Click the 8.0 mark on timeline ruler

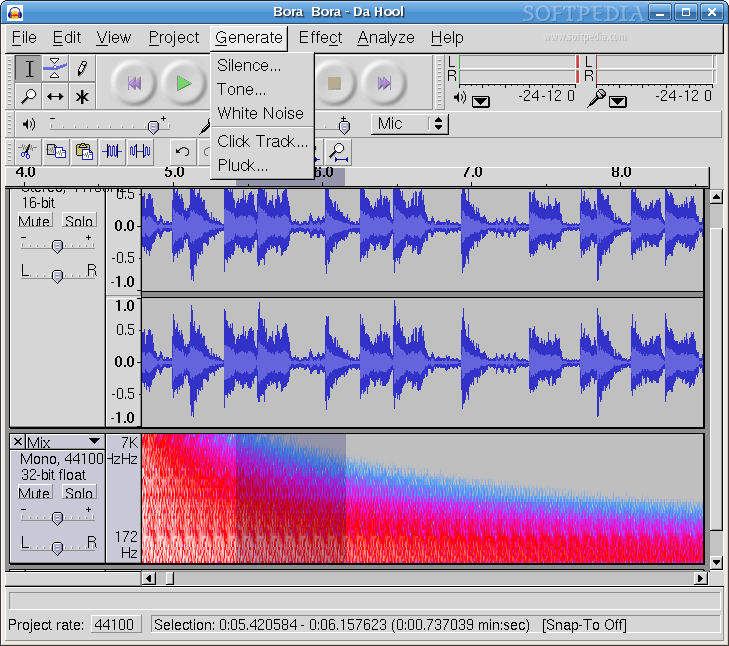click(621, 173)
